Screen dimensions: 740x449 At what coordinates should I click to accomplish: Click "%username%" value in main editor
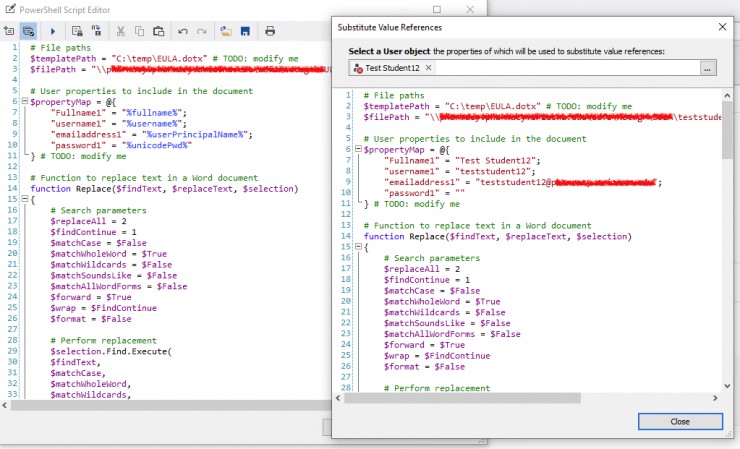tap(151, 124)
